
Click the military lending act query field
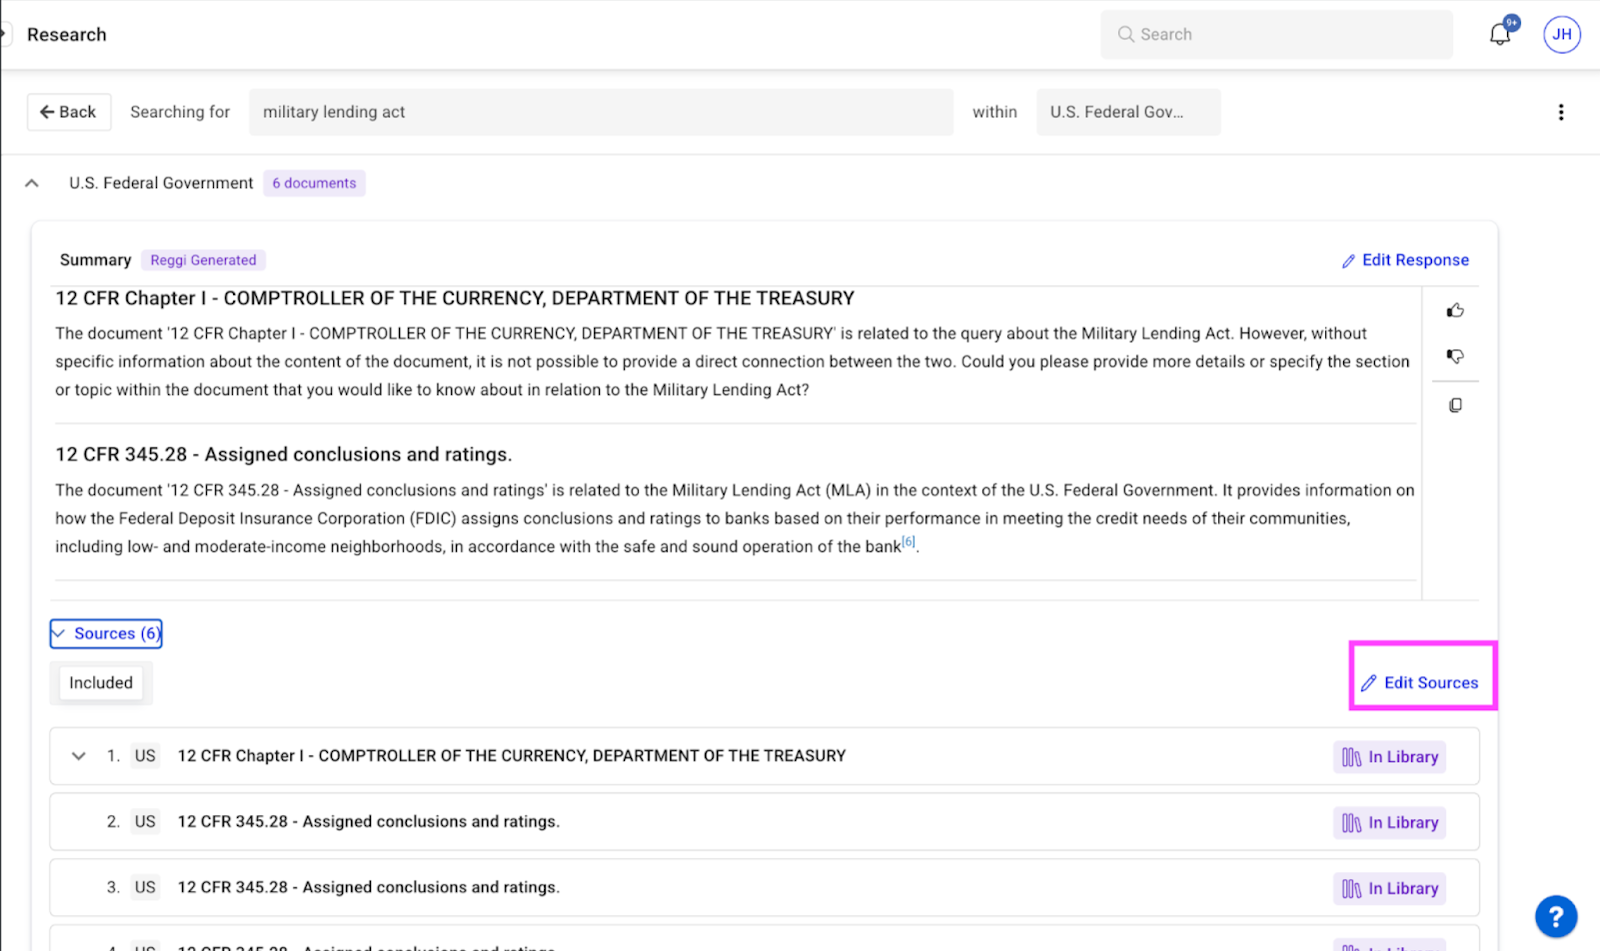pyautogui.click(x=600, y=112)
